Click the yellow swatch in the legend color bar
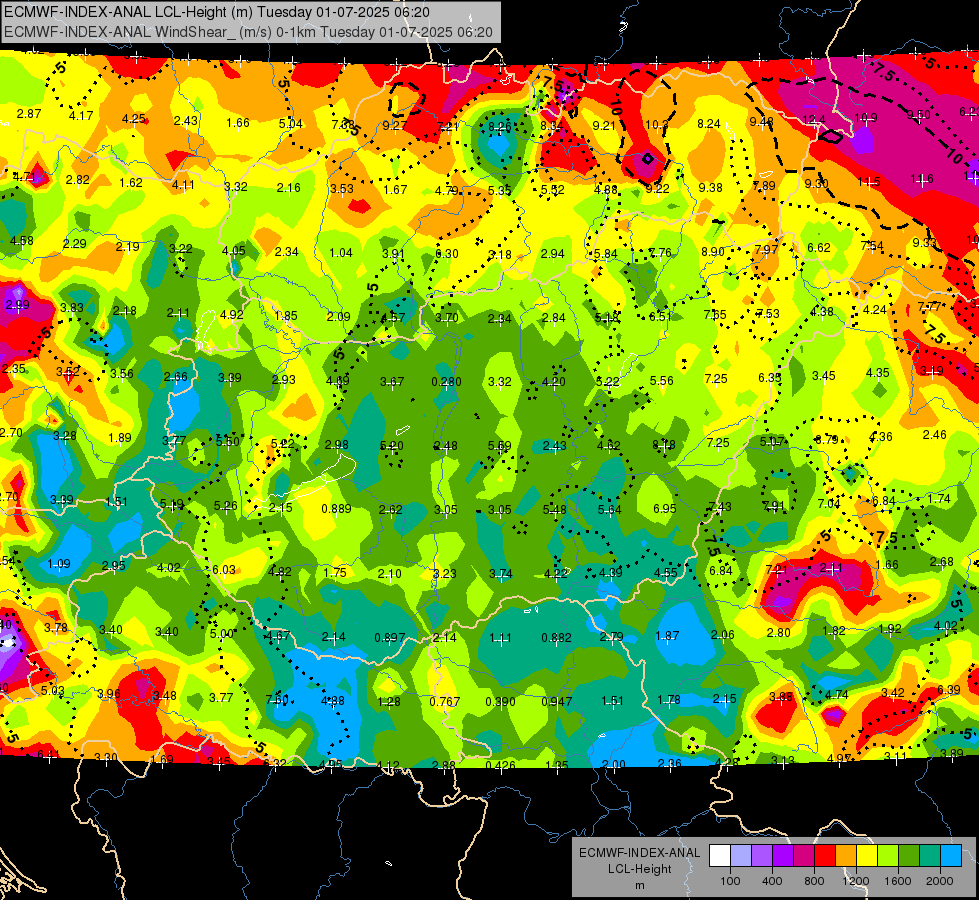The image size is (979, 900). tap(867, 856)
